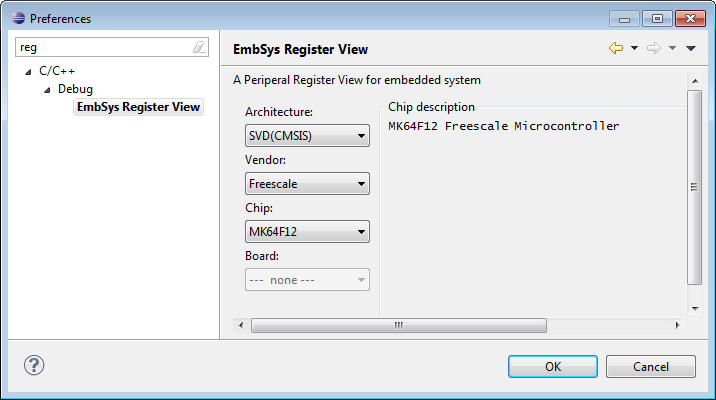Collapse the C/C++ tree node
The height and width of the screenshot is (400, 716).
pos(28,72)
